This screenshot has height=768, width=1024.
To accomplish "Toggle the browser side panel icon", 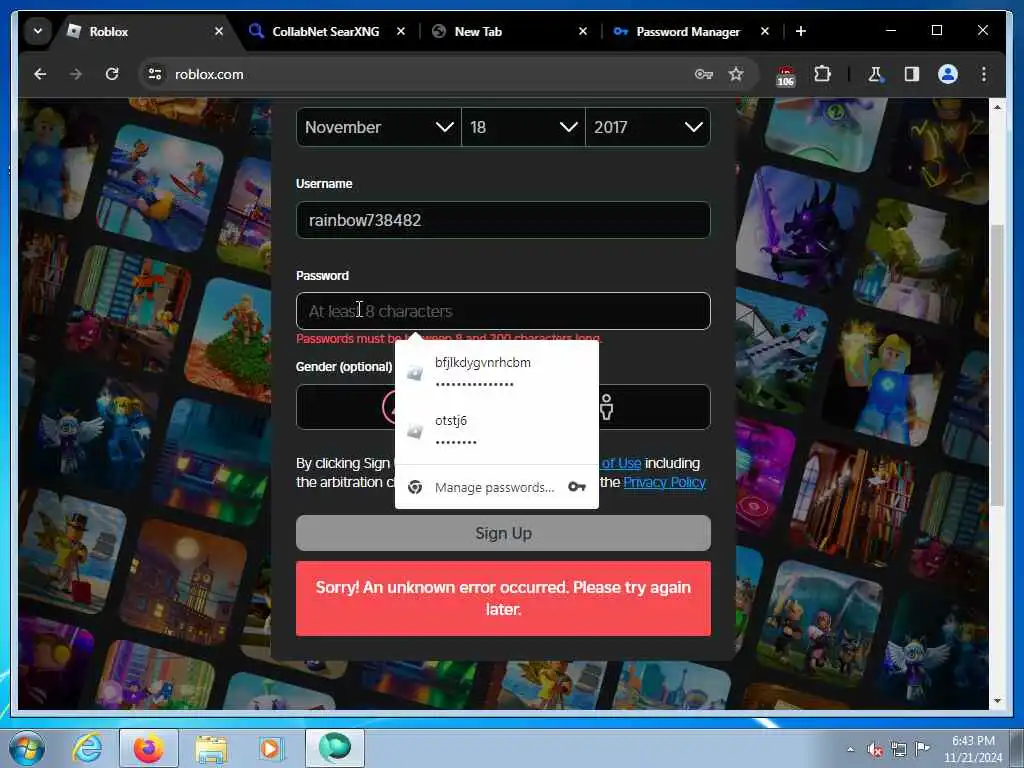I will click(912, 74).
